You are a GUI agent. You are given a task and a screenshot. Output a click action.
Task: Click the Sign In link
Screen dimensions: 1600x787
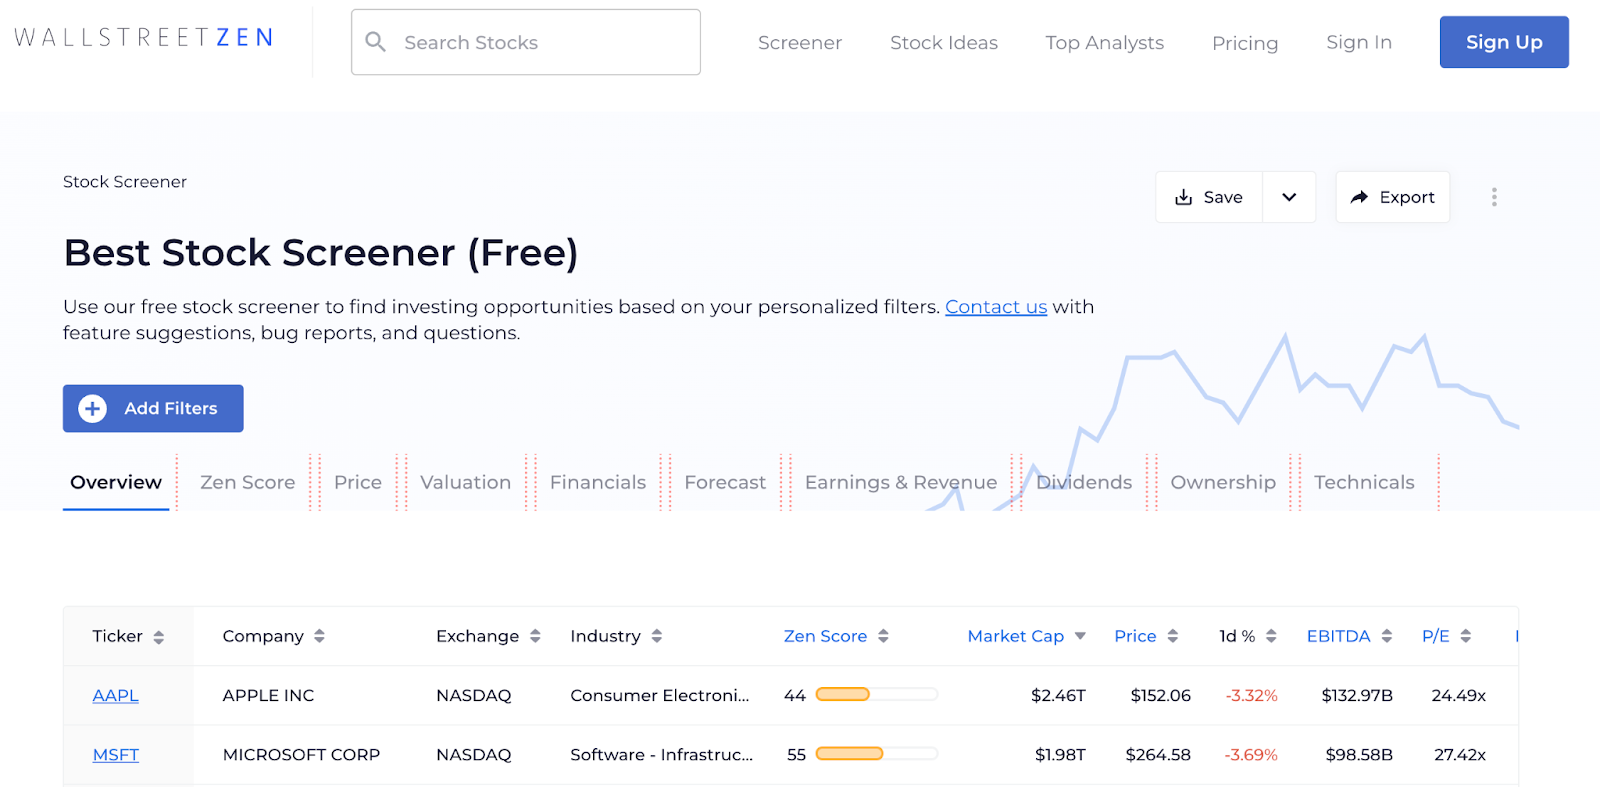1359,42
